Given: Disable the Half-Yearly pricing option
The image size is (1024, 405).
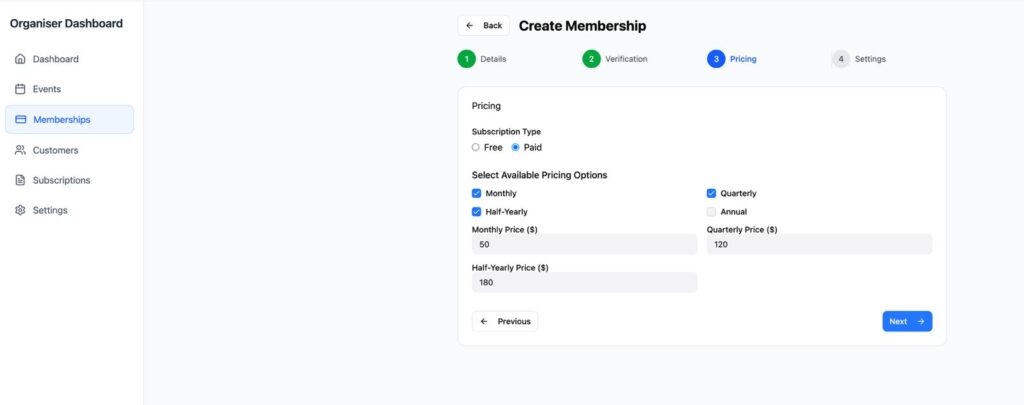Looking at the screenshot, I should 477,212.
